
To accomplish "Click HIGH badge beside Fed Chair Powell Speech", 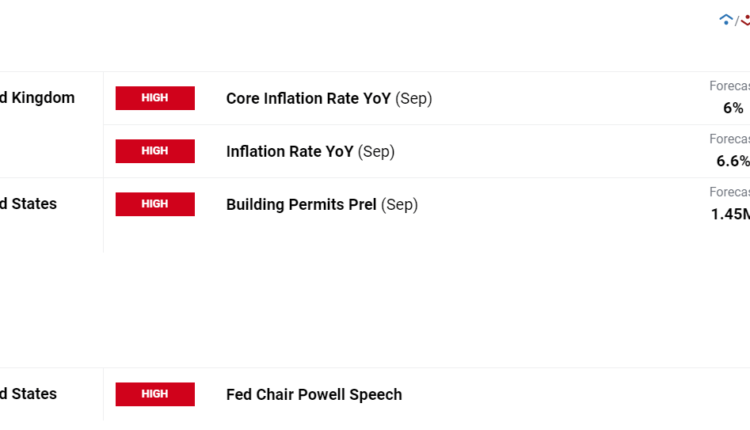I will (155, 394).
